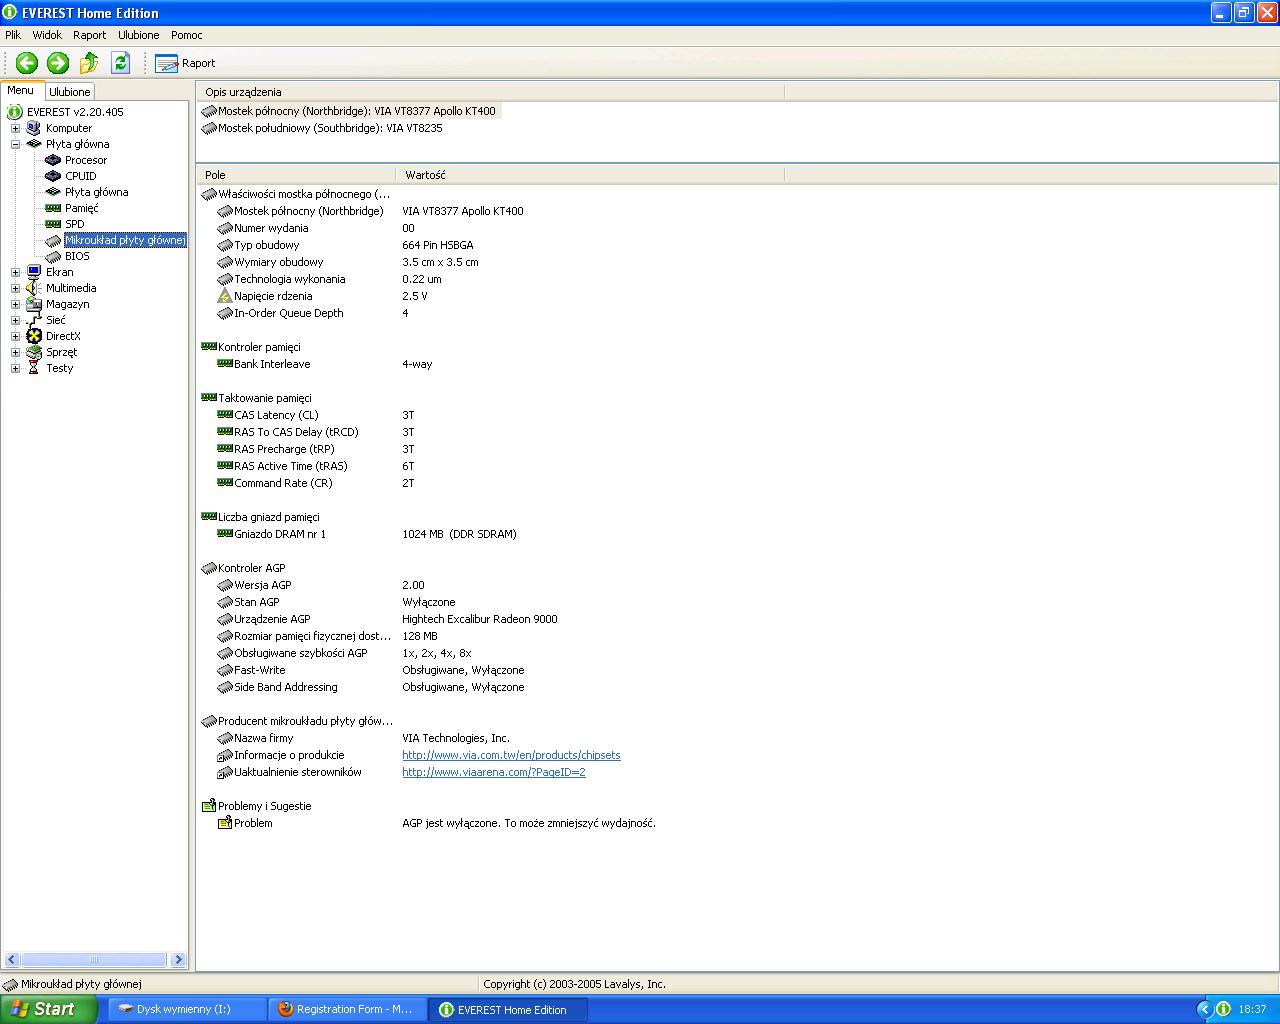Click the sidebar scroll left arrow
This screenshot has width=1280, height=1024.
pyautogui.click(x=11, y=959)
